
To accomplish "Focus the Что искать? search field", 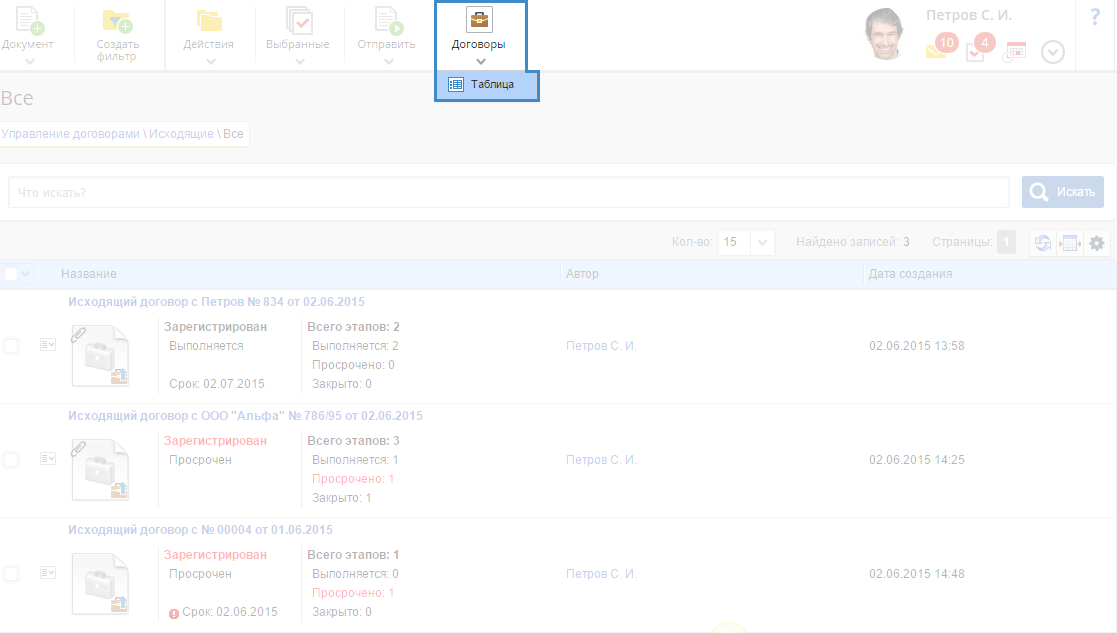I will 509,192.
